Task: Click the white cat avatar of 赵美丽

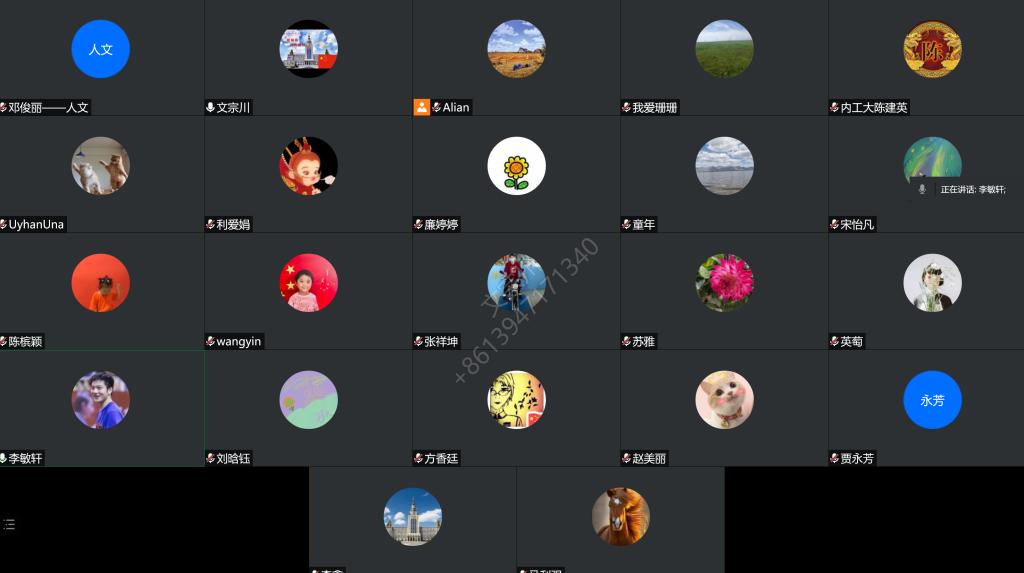Action: (724, 400)
